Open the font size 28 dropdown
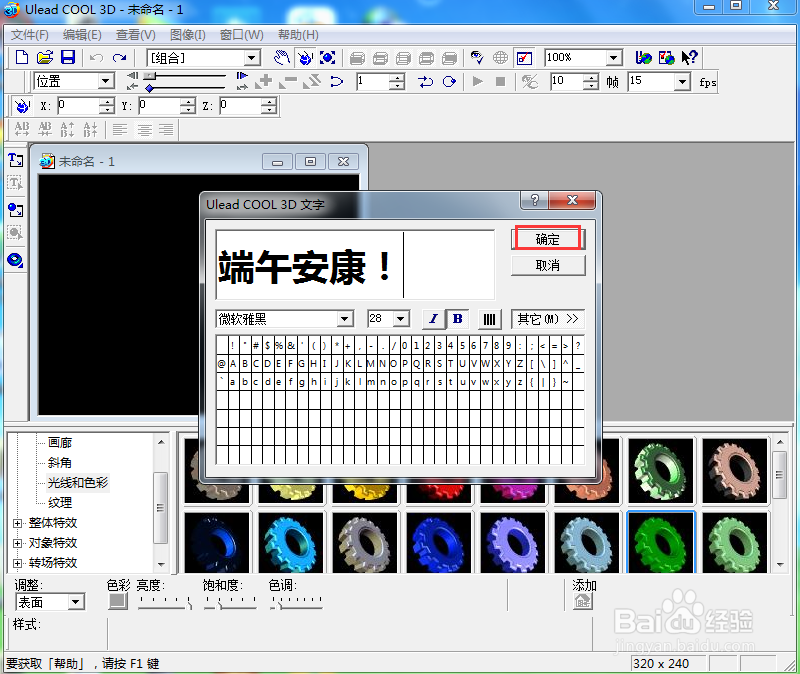This screenshot has width=800, height=674. point(402,319)
